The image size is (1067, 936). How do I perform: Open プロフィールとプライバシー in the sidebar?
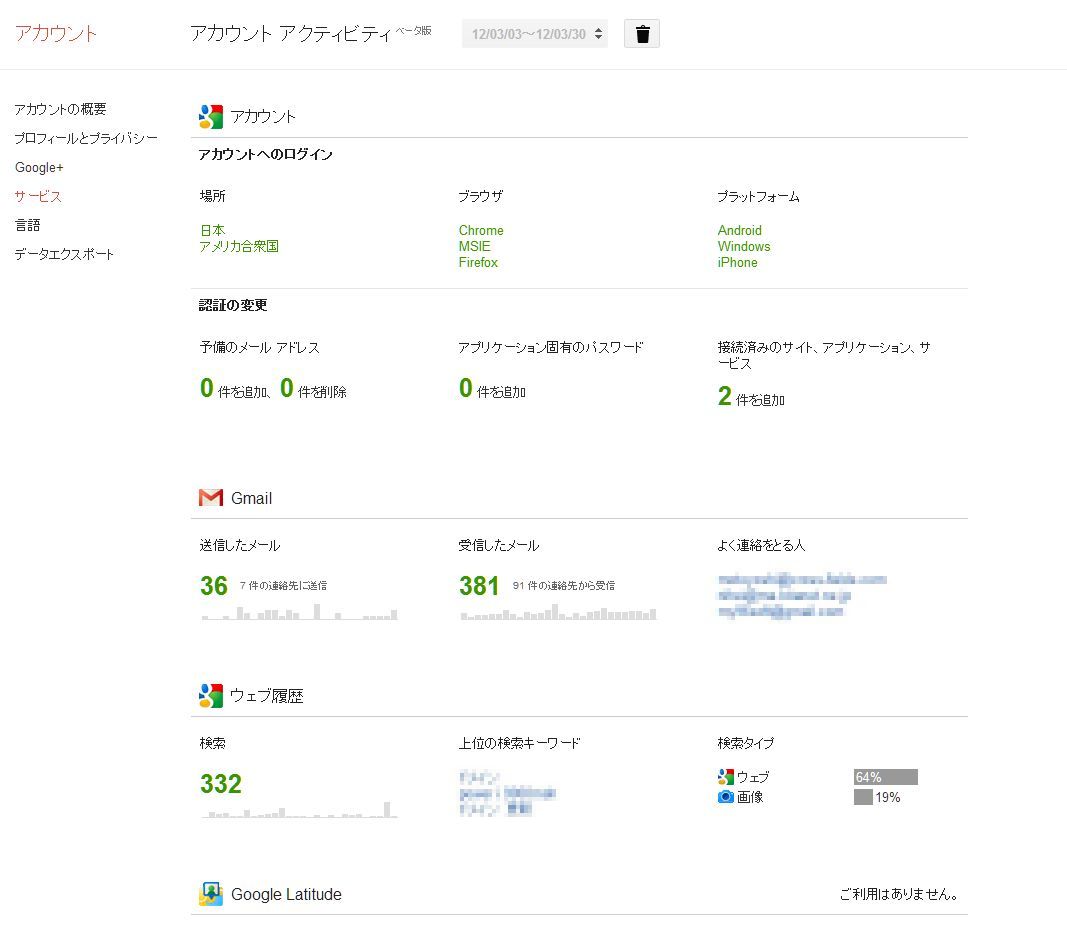(x=86, y=138)
